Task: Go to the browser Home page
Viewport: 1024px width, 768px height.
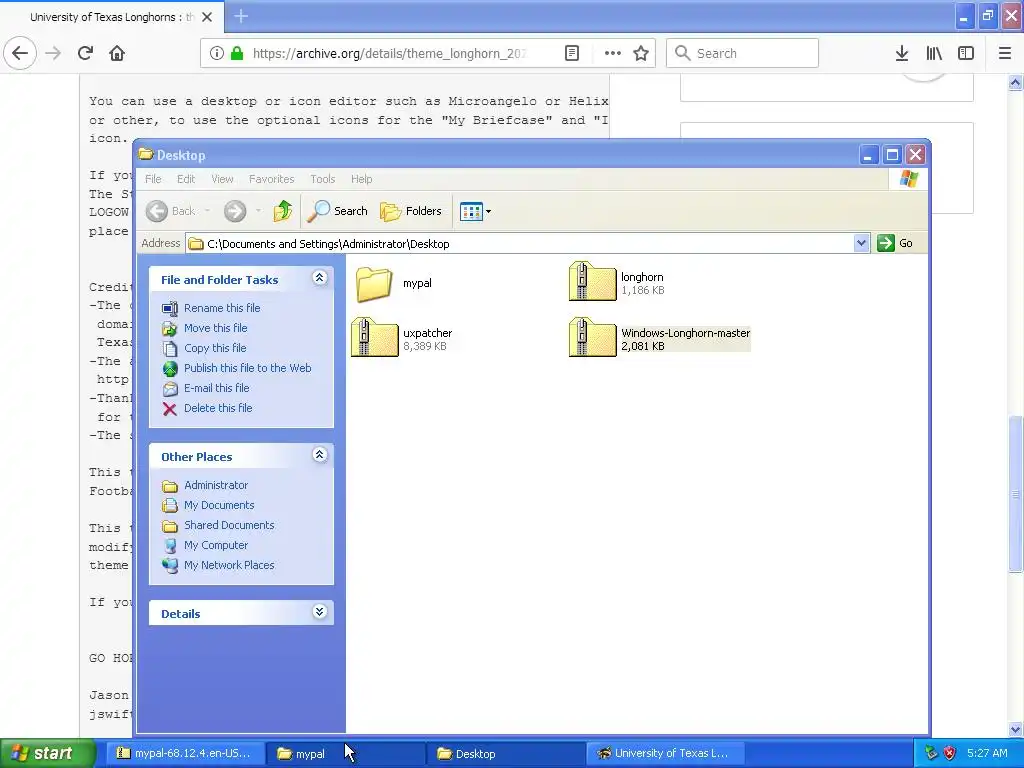Action: (117, 53)
